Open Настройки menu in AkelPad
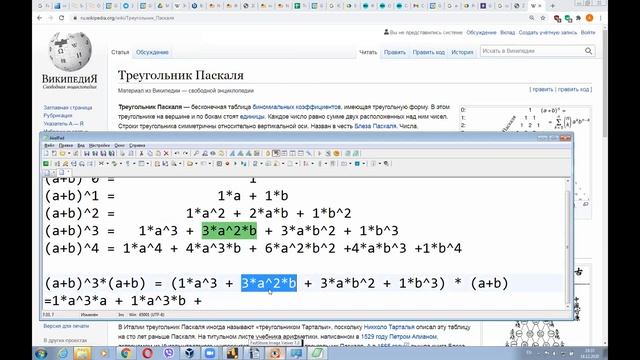Viewport: 640px width, 360px height. pyautogui.click(x=99, y=145)
